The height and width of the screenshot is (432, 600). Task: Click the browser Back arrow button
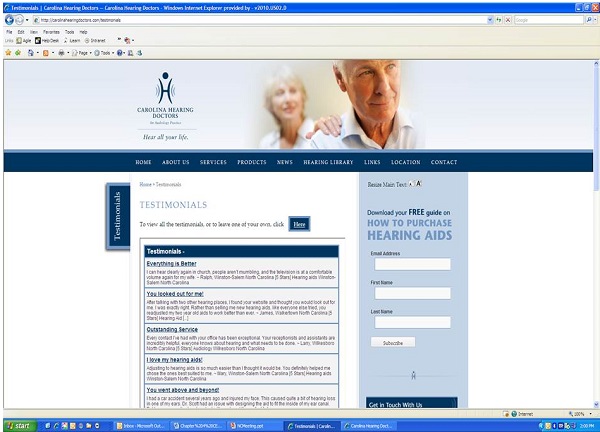9,19
